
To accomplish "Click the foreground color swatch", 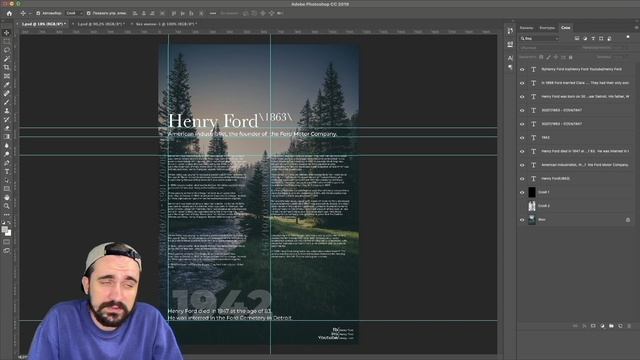I will click(x=4, y=229).
